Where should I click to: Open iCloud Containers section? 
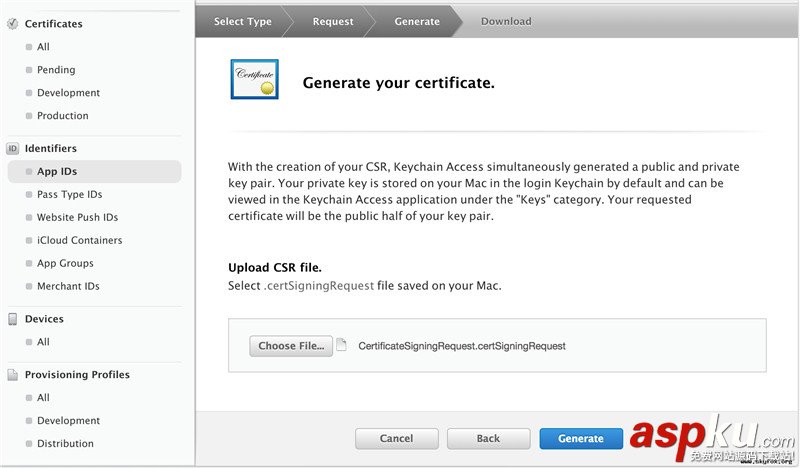pos(79,240)
